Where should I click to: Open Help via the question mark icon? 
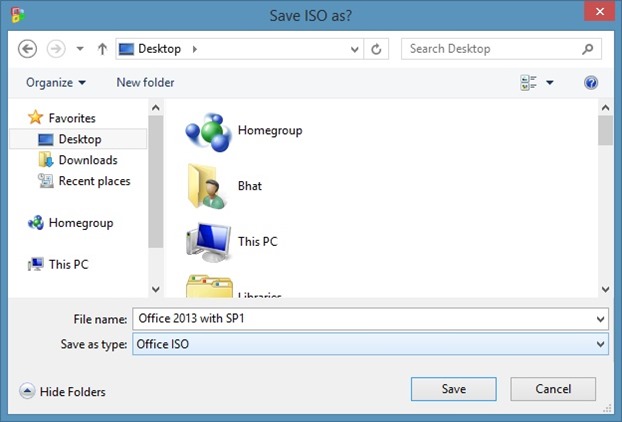click(591, 83)
